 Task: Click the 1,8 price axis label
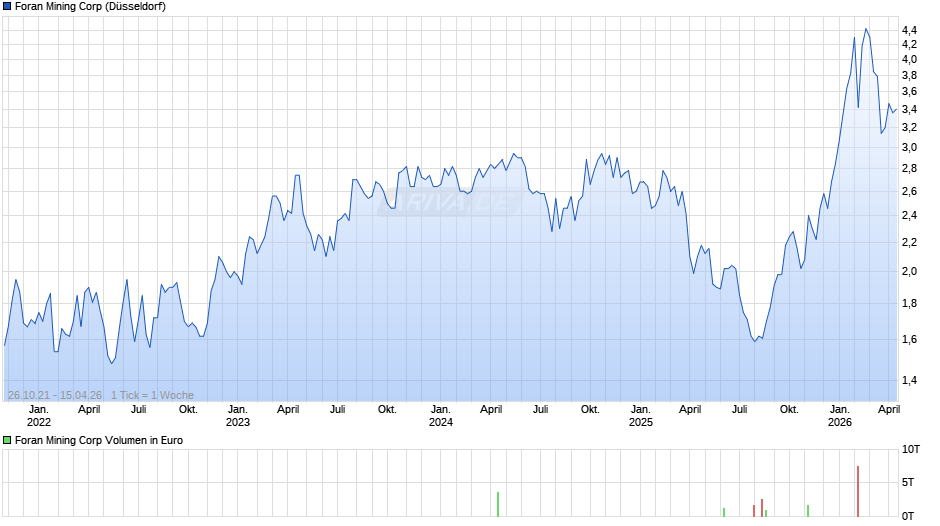tap(909, 303)
